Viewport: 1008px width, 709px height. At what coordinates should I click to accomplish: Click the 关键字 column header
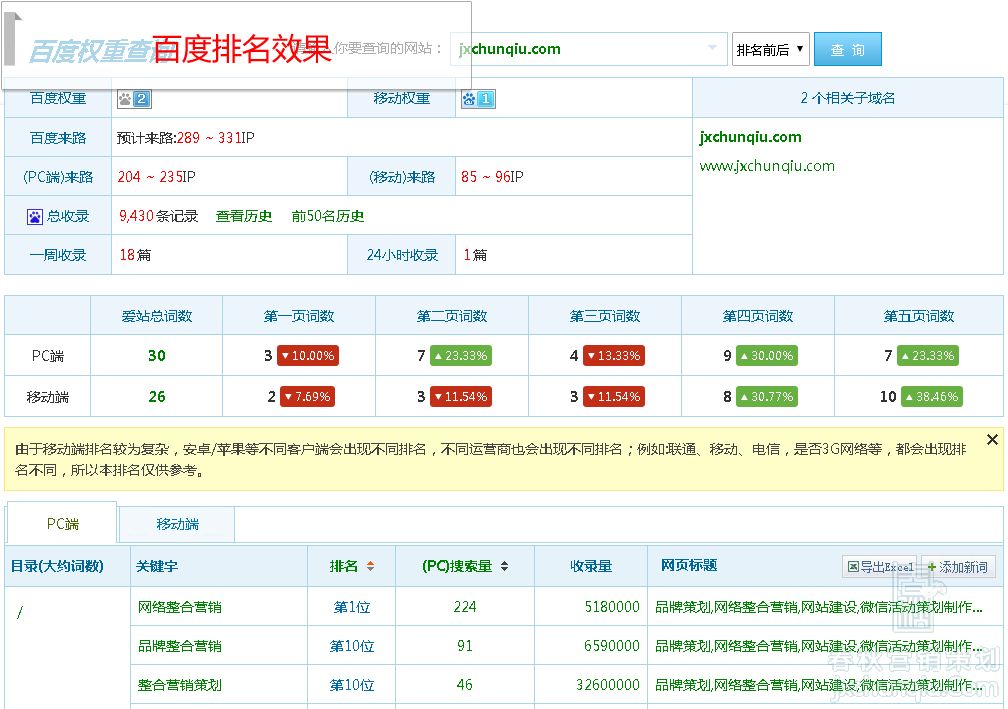[x=157, y=566]
